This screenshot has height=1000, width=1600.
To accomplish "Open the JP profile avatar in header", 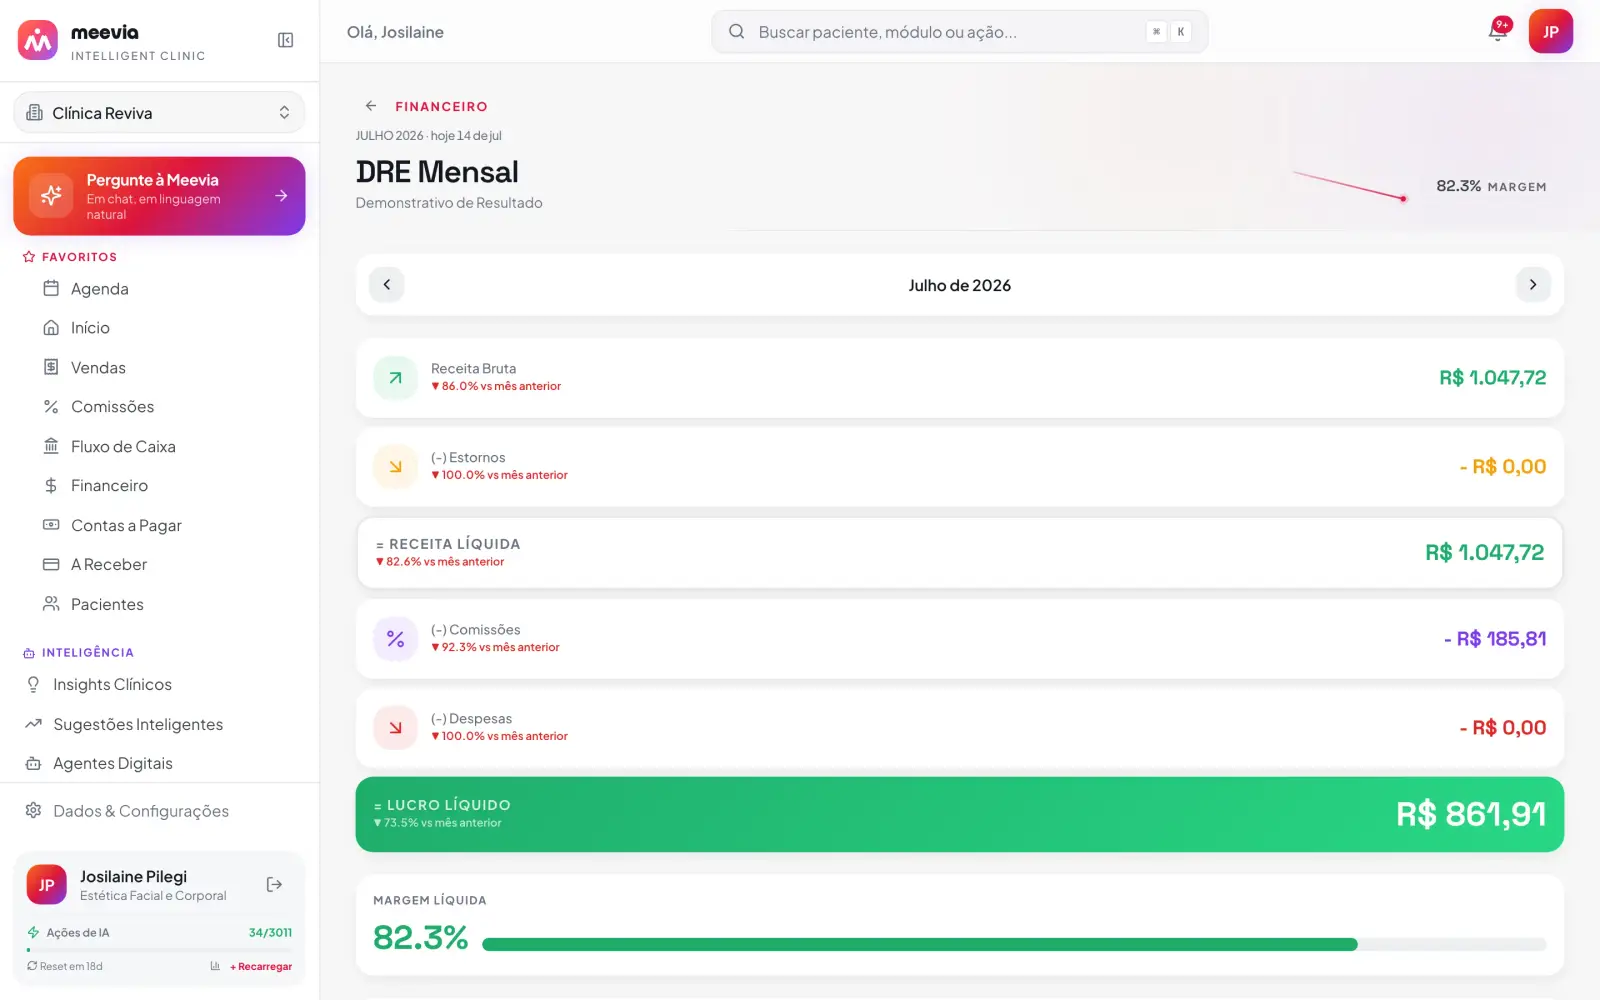I will click(1550, 31).
